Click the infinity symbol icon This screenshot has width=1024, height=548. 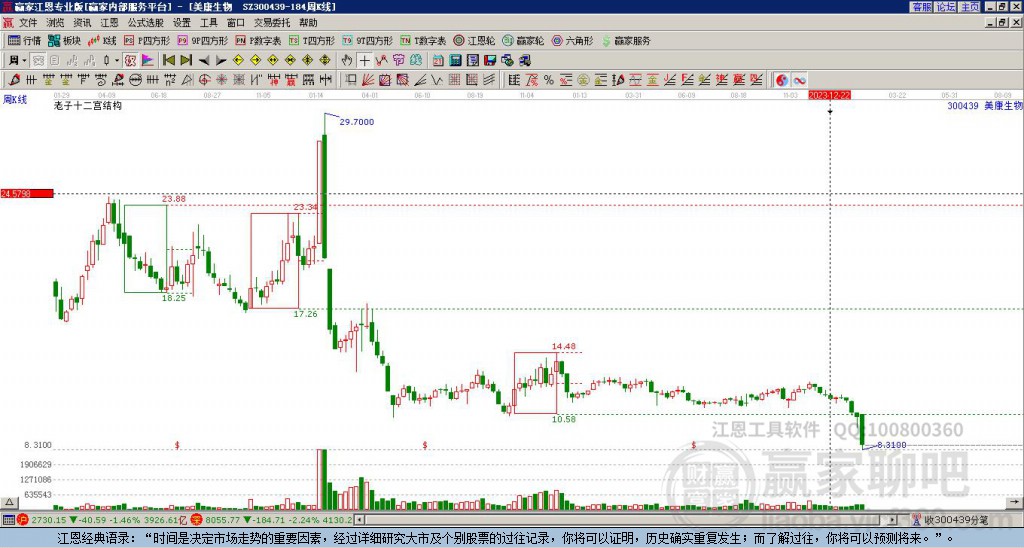pos(799,80)
